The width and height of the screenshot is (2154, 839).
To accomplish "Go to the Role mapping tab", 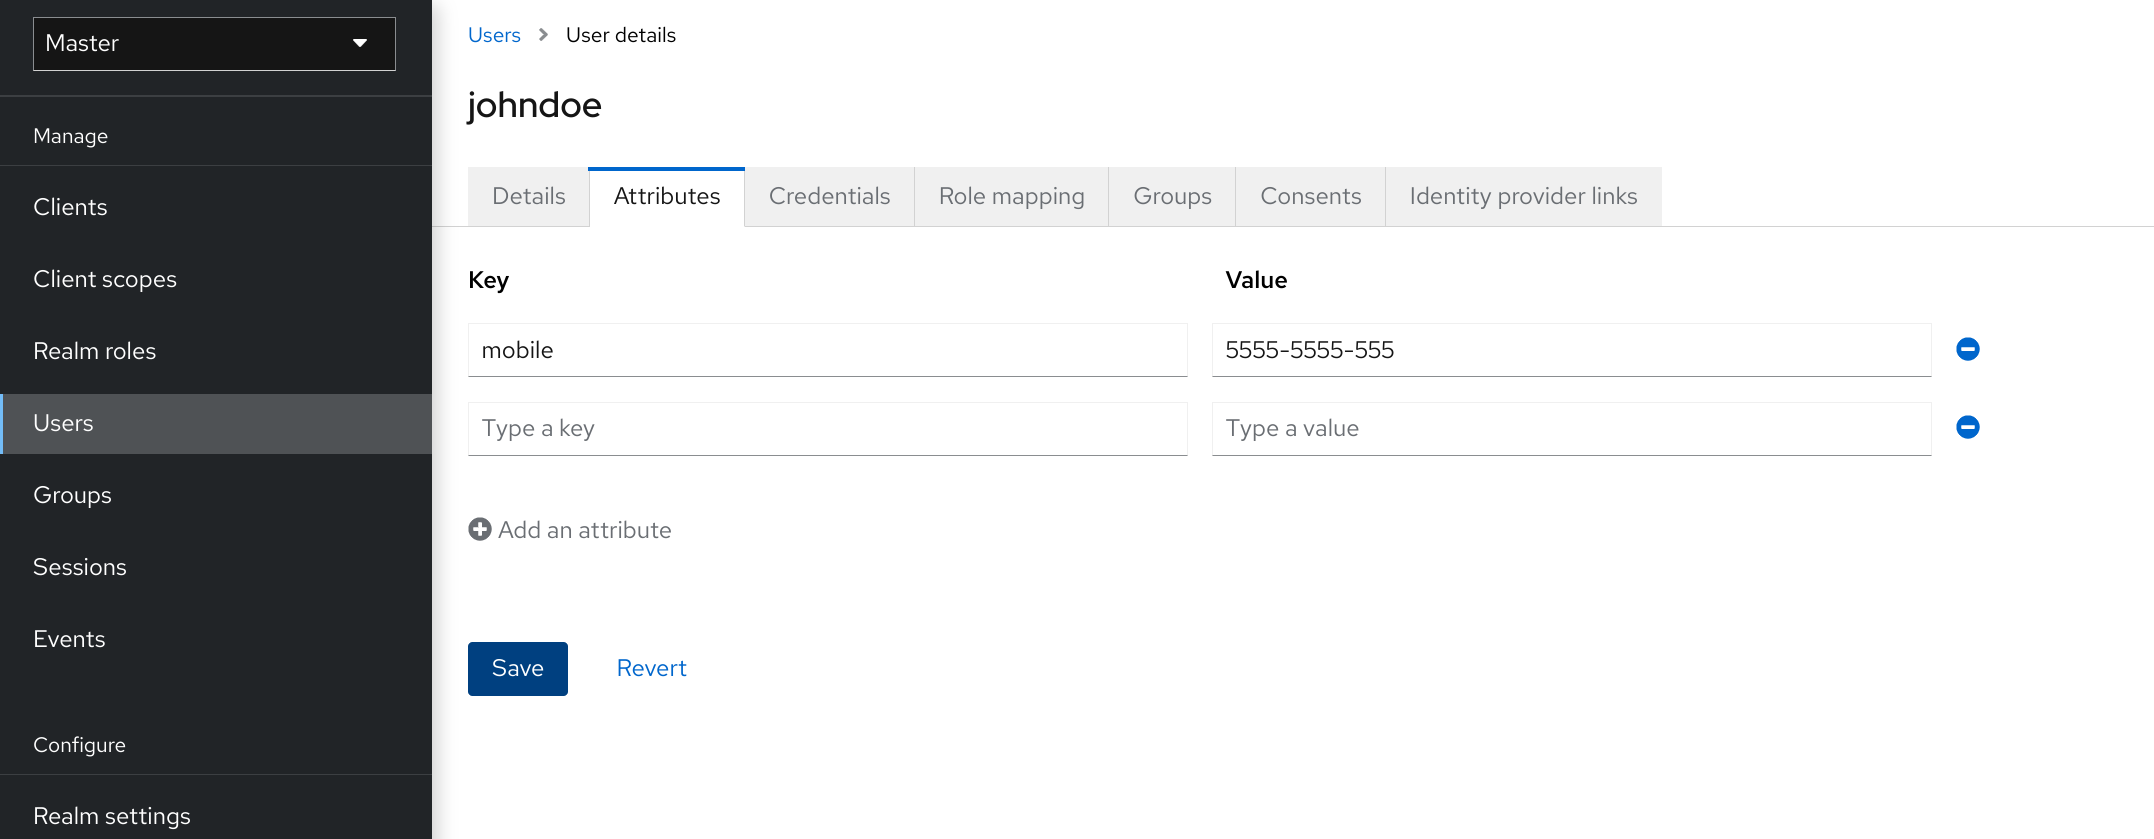I will pos(1011,196).
